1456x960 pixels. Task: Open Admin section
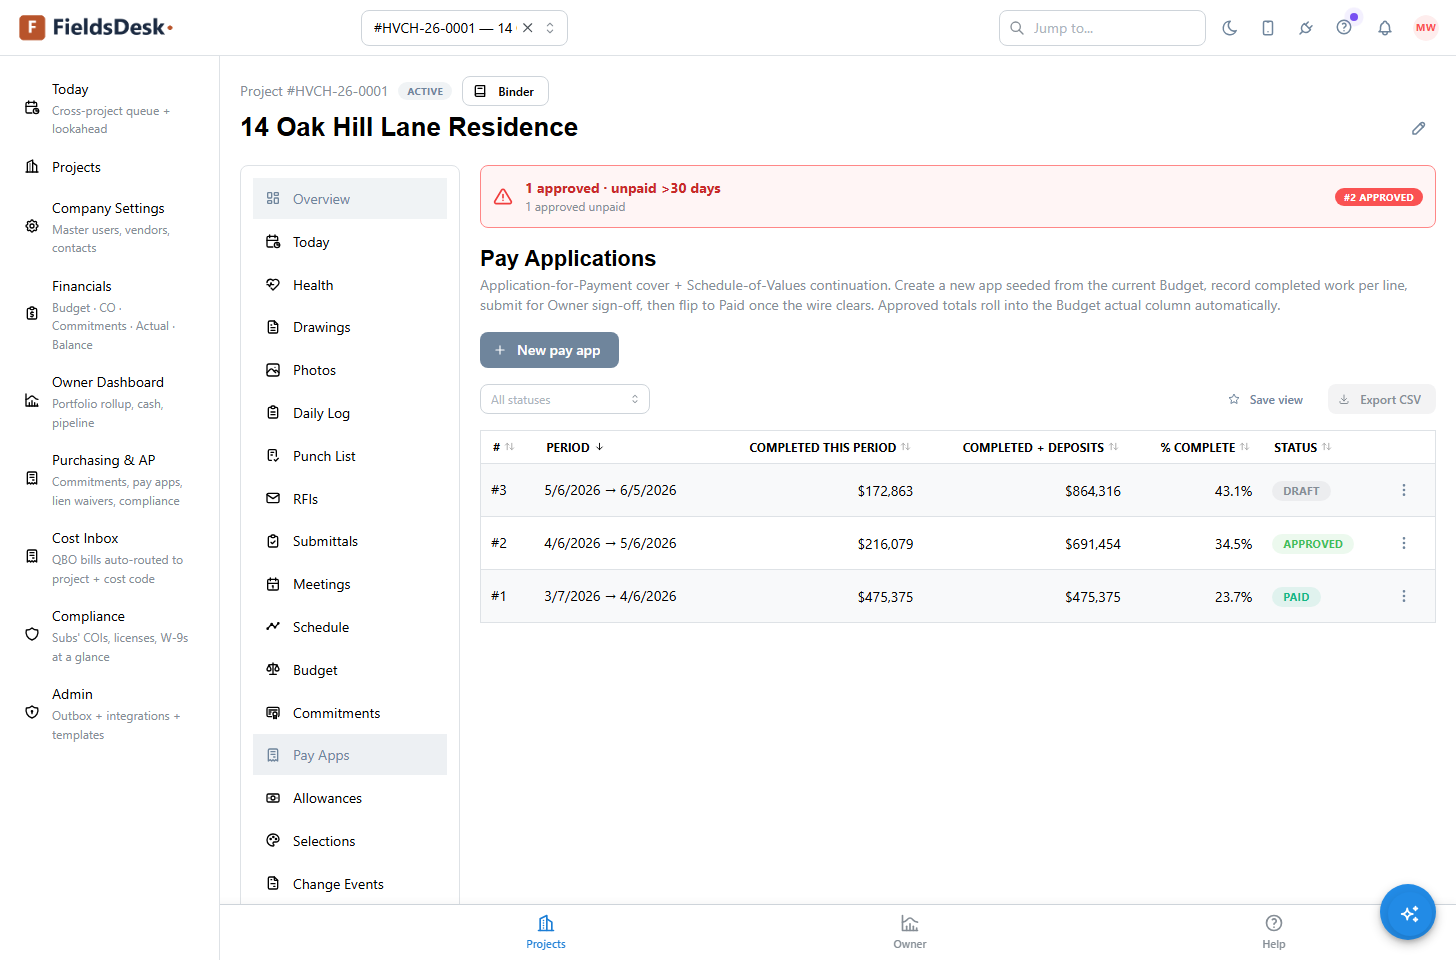[110, 714]
